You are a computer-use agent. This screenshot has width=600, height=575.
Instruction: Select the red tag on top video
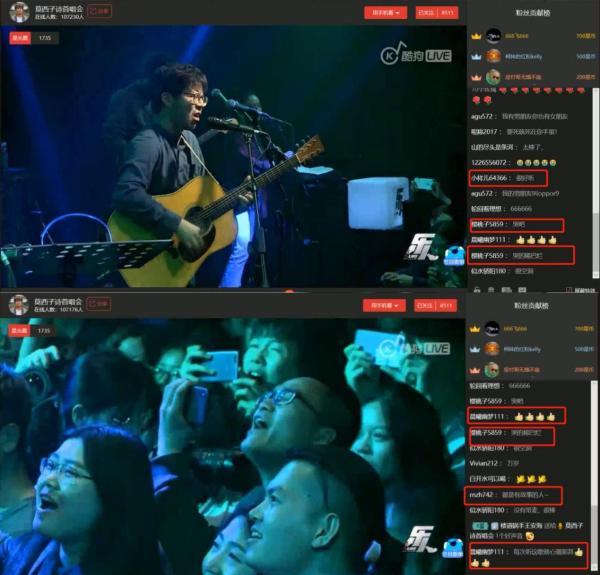coord(20,38)
